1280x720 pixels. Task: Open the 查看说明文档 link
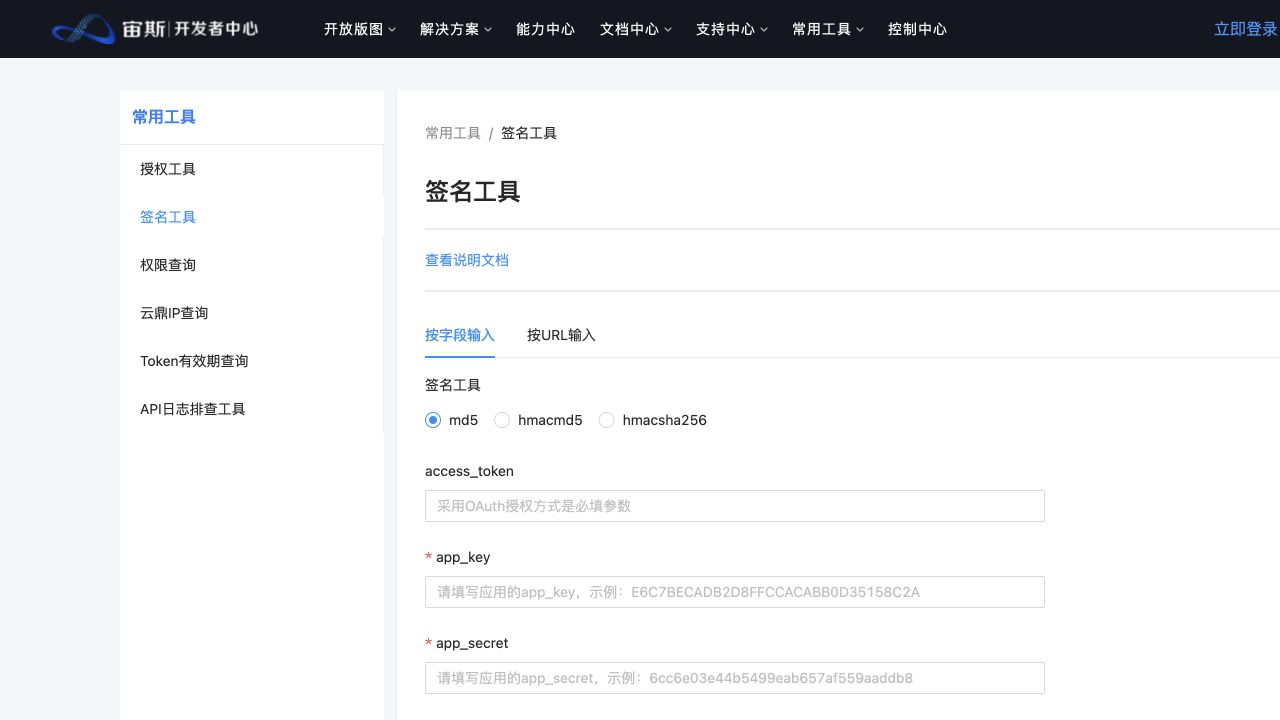coord(467,260)
